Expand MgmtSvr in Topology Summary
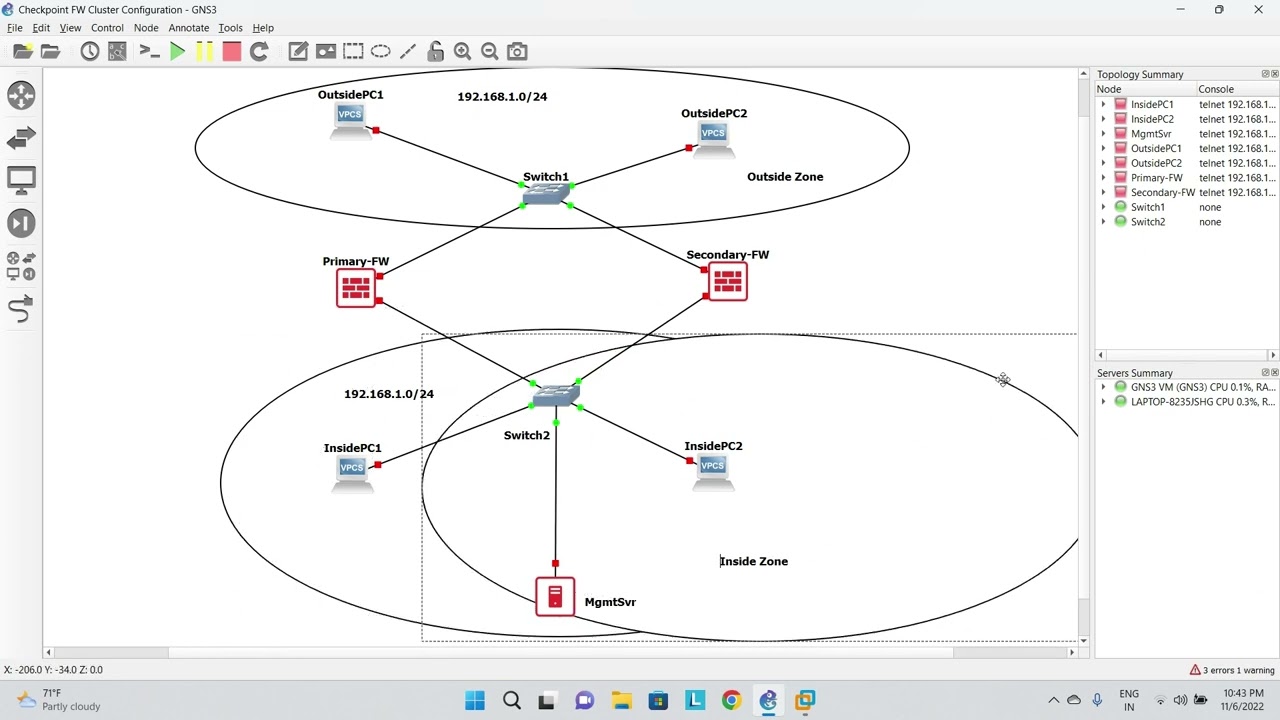Screen dimensions: 1280x720 pos(1104,133)
